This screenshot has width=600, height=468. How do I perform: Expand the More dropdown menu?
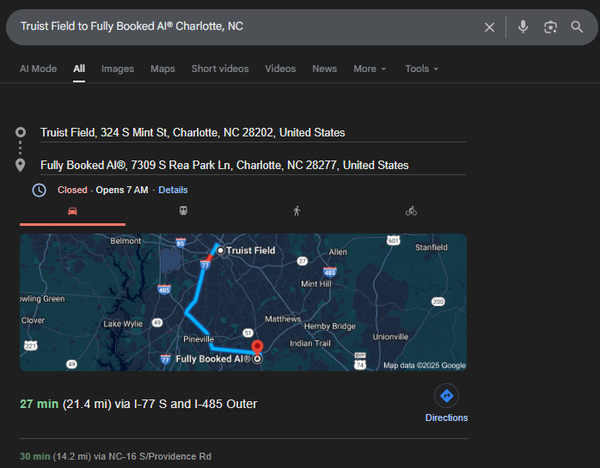(370, 69)
